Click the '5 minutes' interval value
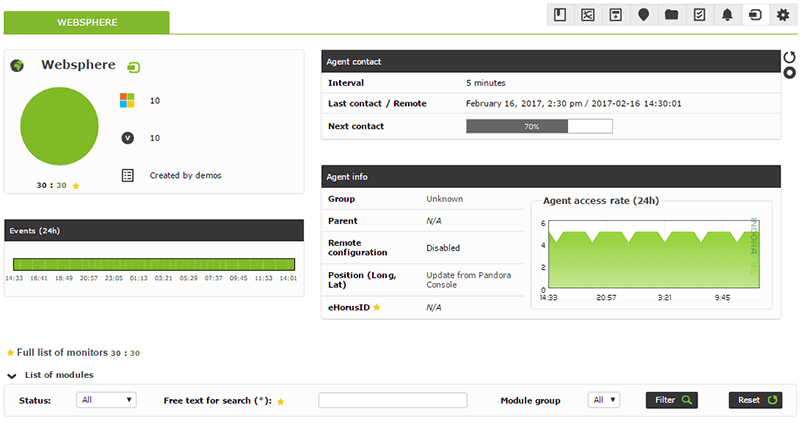The height and width of the screenshot is (425, 800). [x=485, y=83]
